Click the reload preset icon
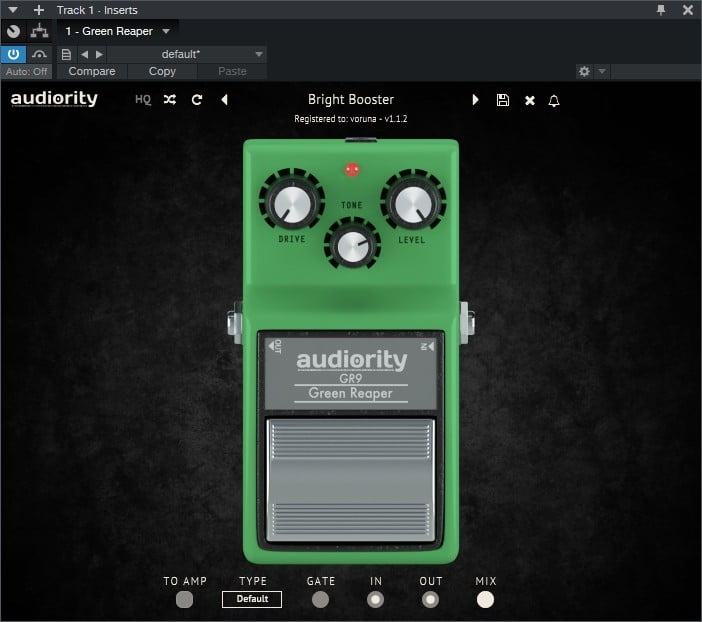 197,99
